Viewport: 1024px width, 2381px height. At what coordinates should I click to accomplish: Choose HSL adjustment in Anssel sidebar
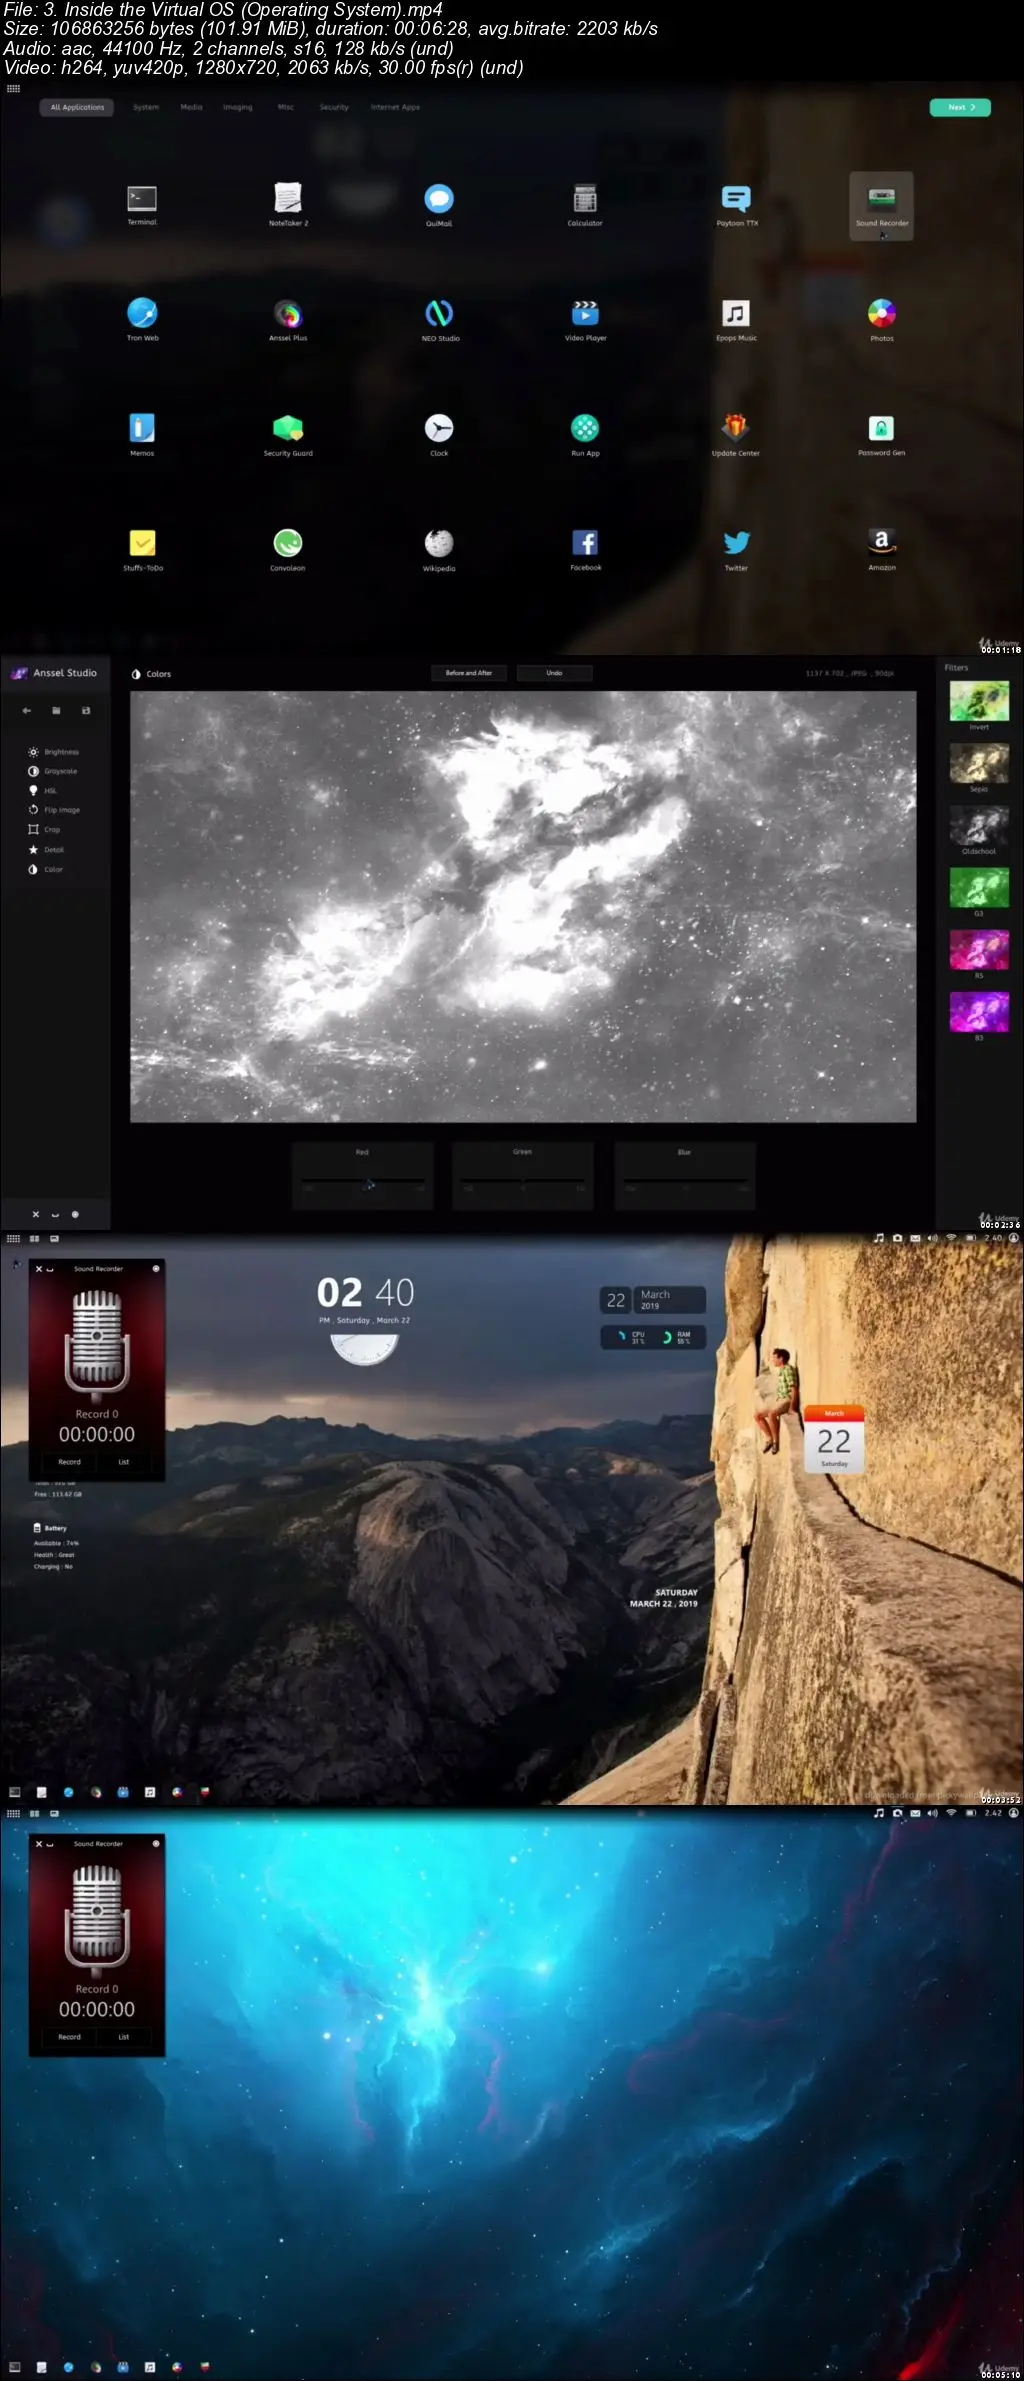[43, 791]
